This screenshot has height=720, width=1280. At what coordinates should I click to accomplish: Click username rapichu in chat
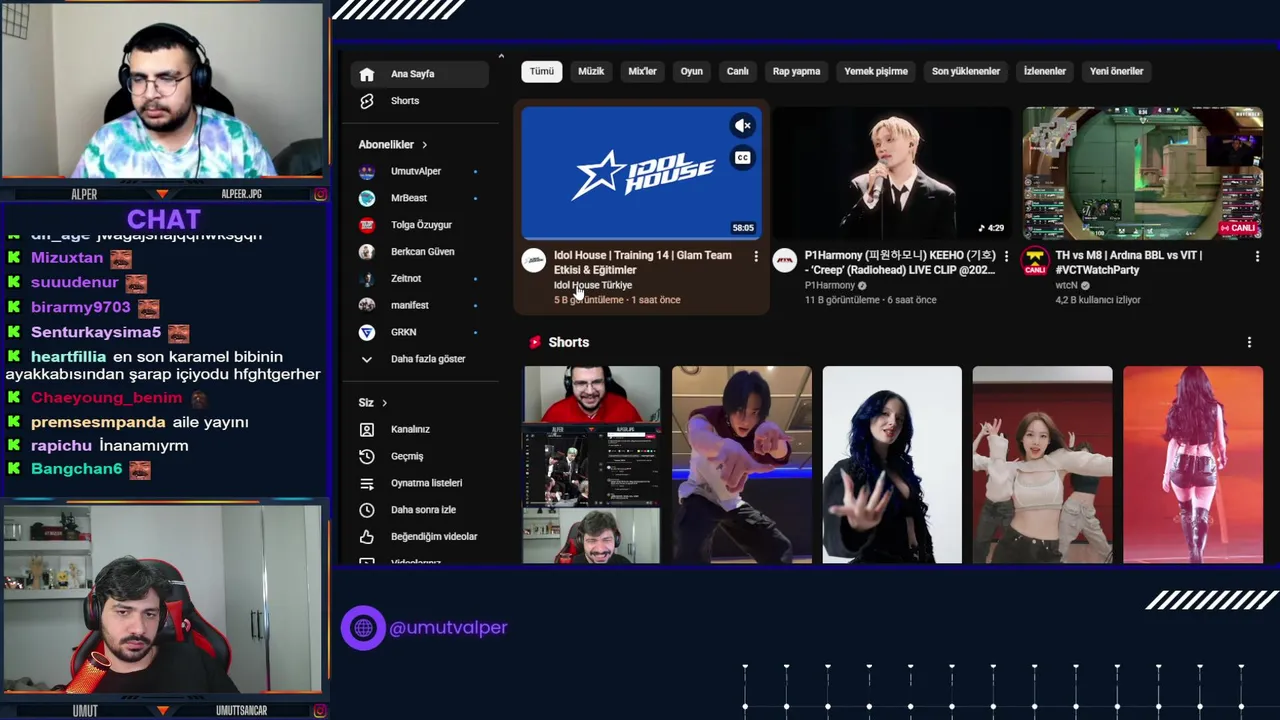click(x=61, y=446)
